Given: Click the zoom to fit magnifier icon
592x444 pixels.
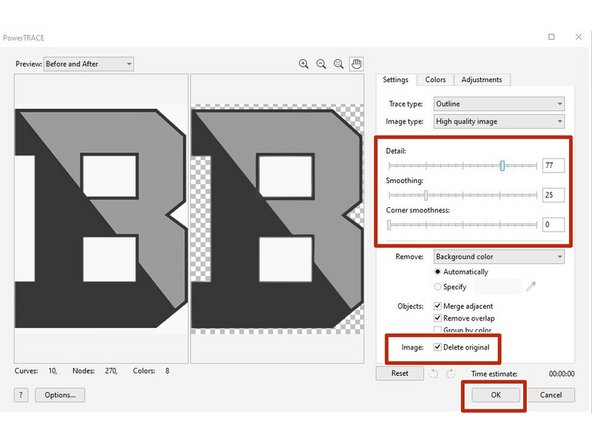Looking at the screenshot, I should [x=339, y=64].
